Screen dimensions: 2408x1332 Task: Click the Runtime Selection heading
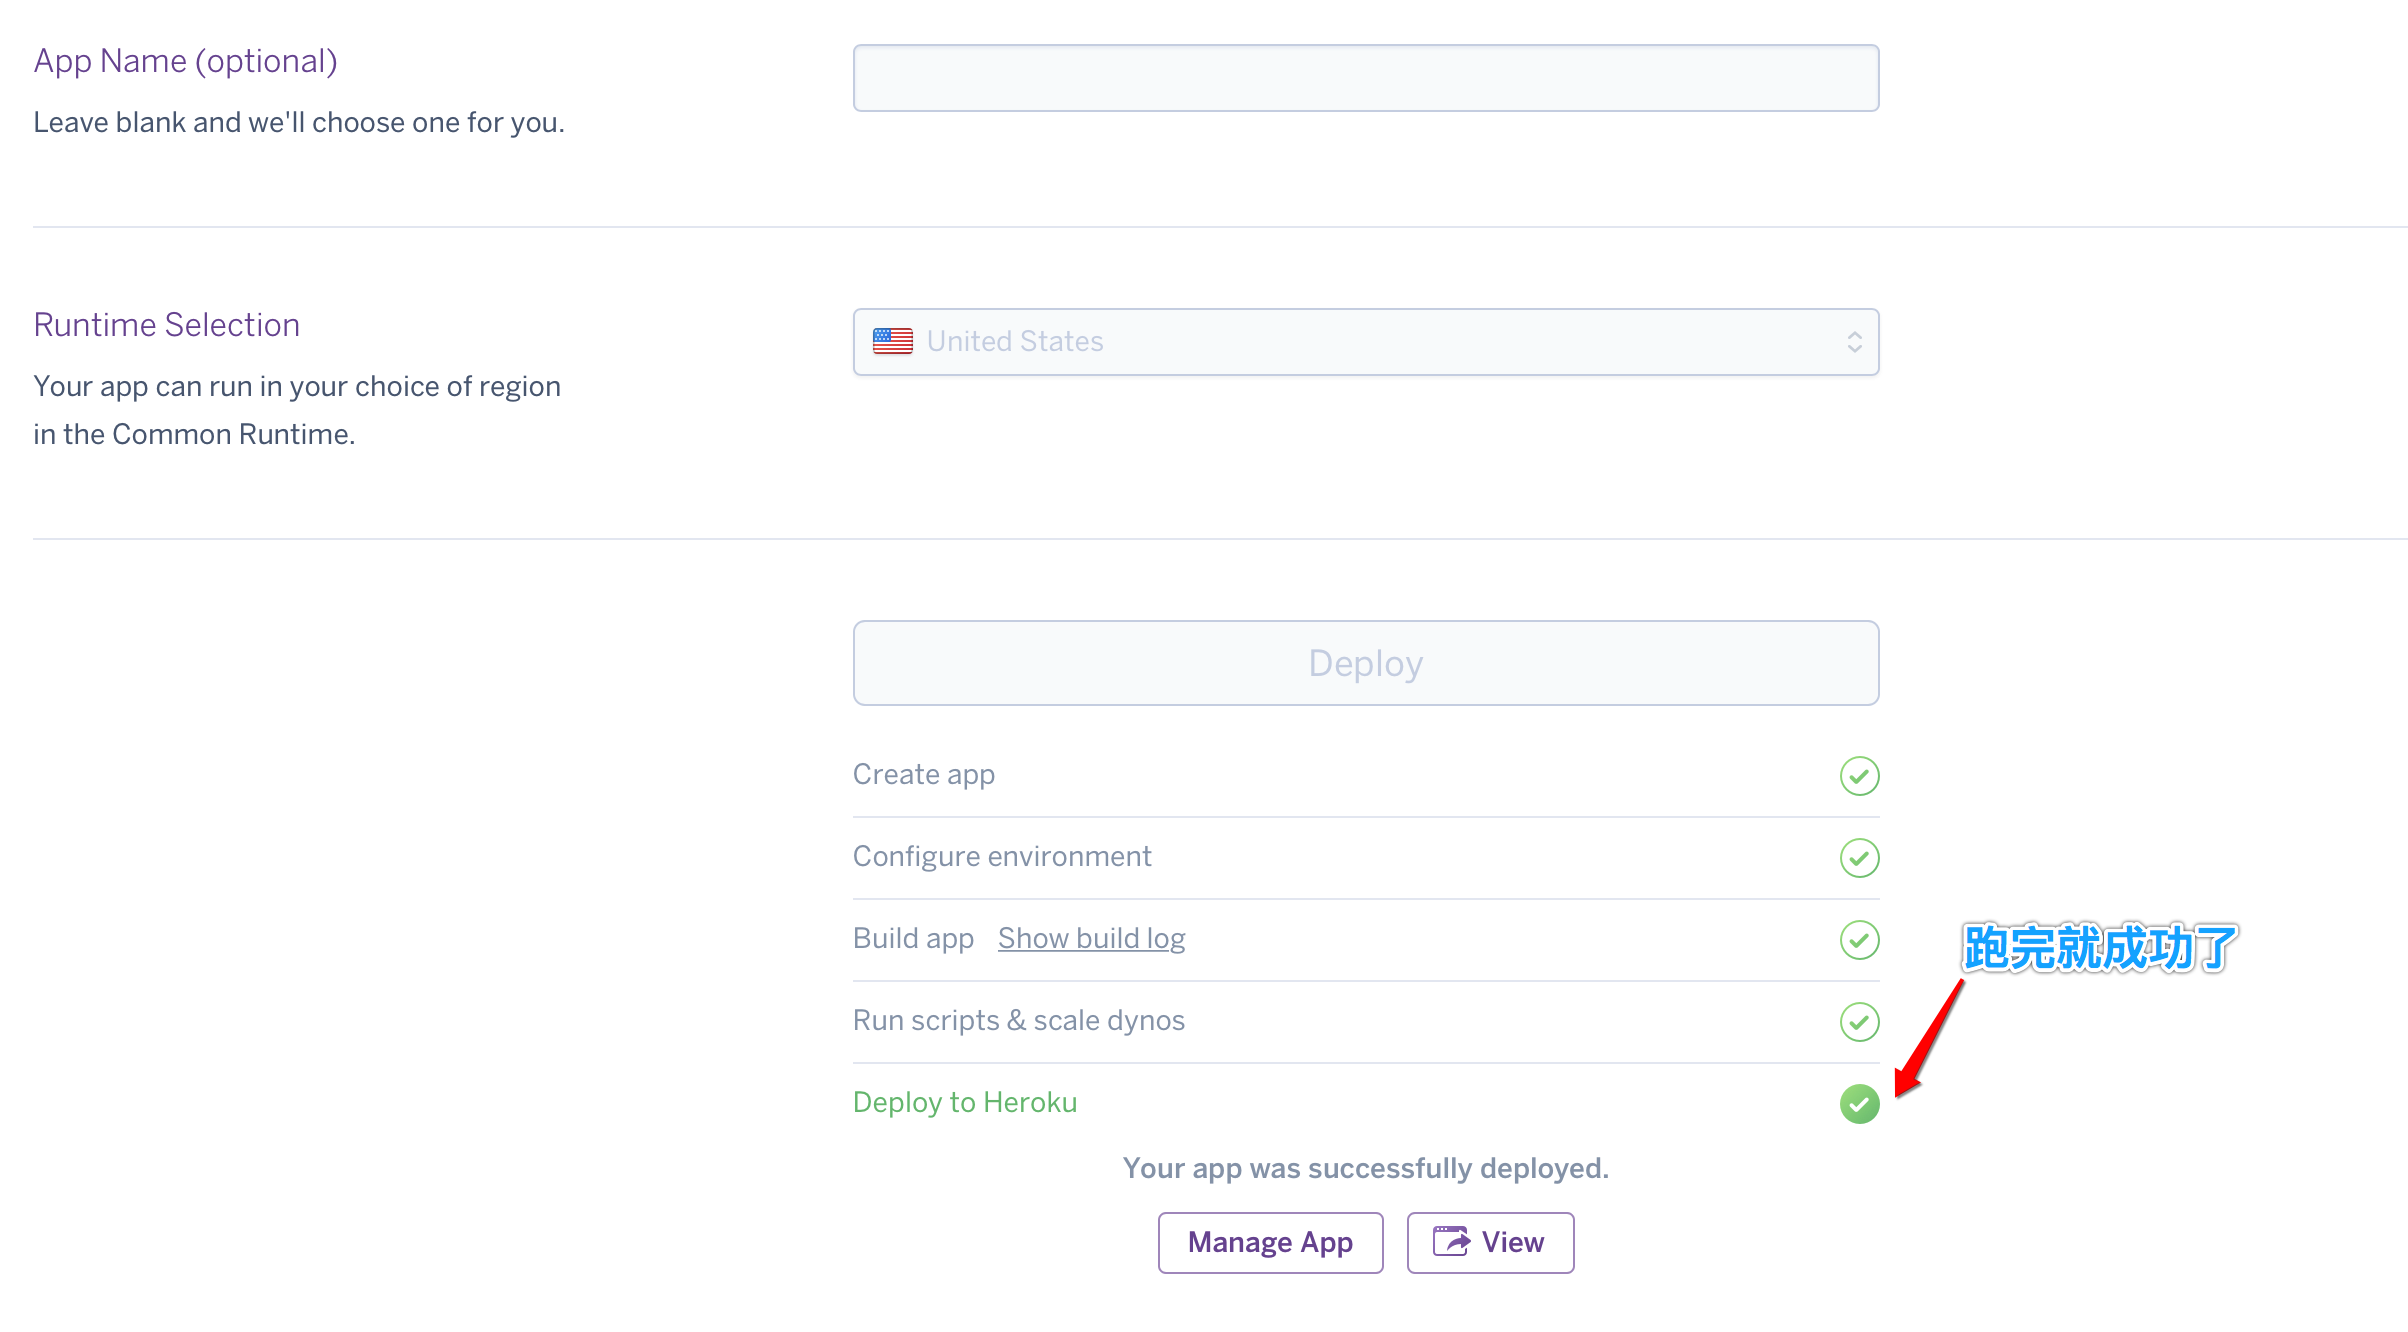coord(166,325)
